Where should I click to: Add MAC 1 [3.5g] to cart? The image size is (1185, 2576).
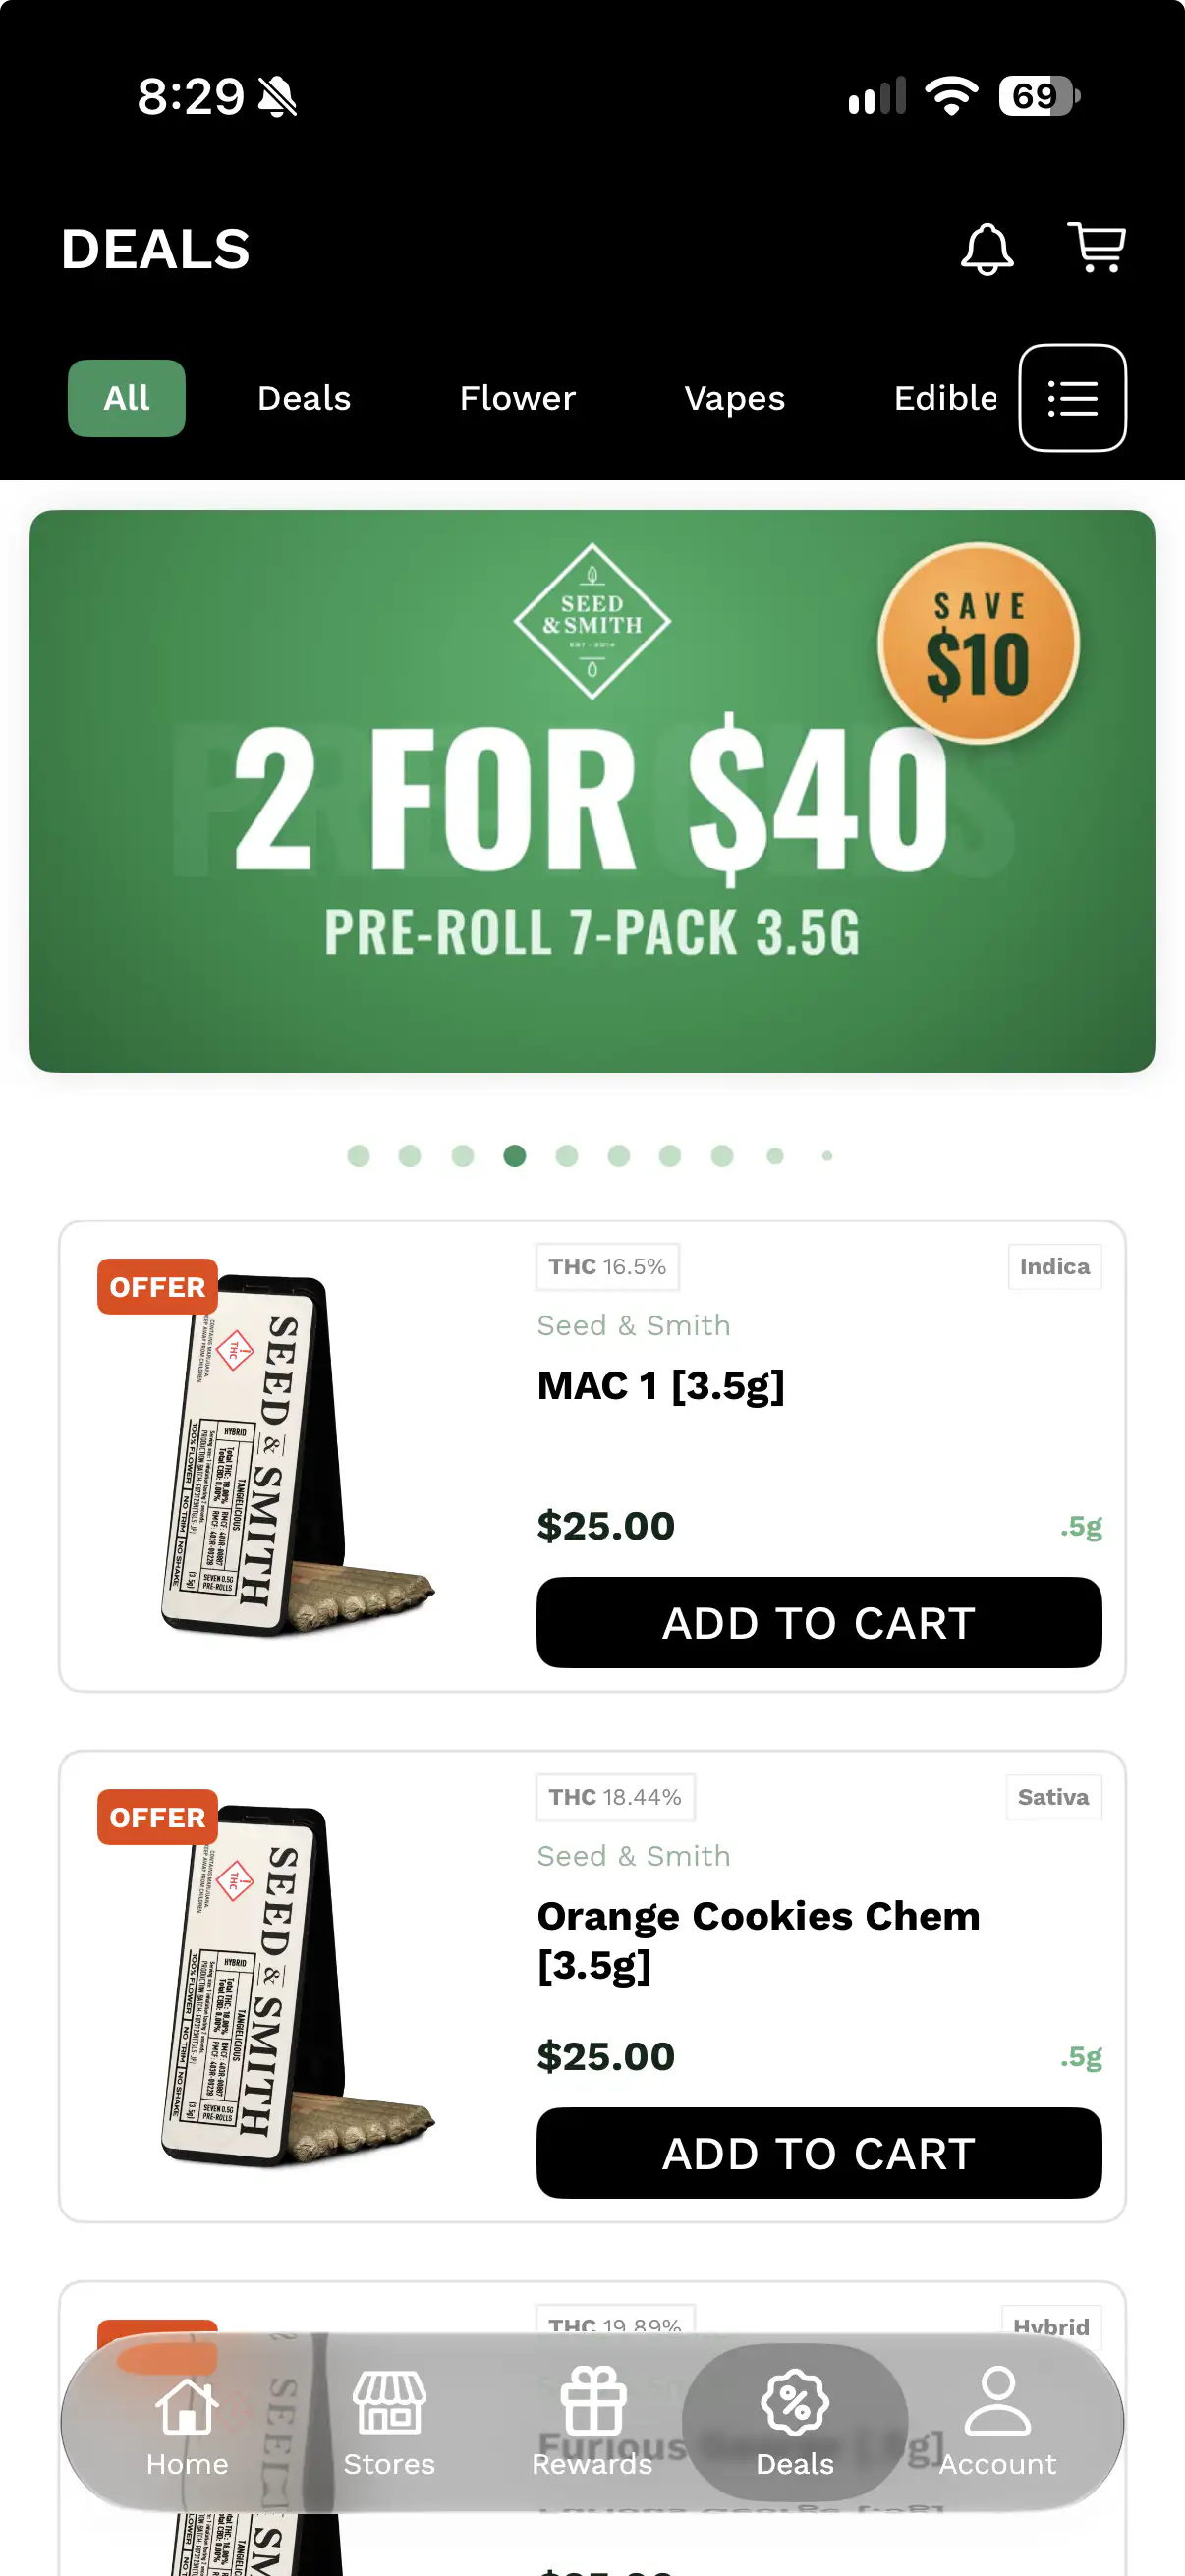point(819,1622)
